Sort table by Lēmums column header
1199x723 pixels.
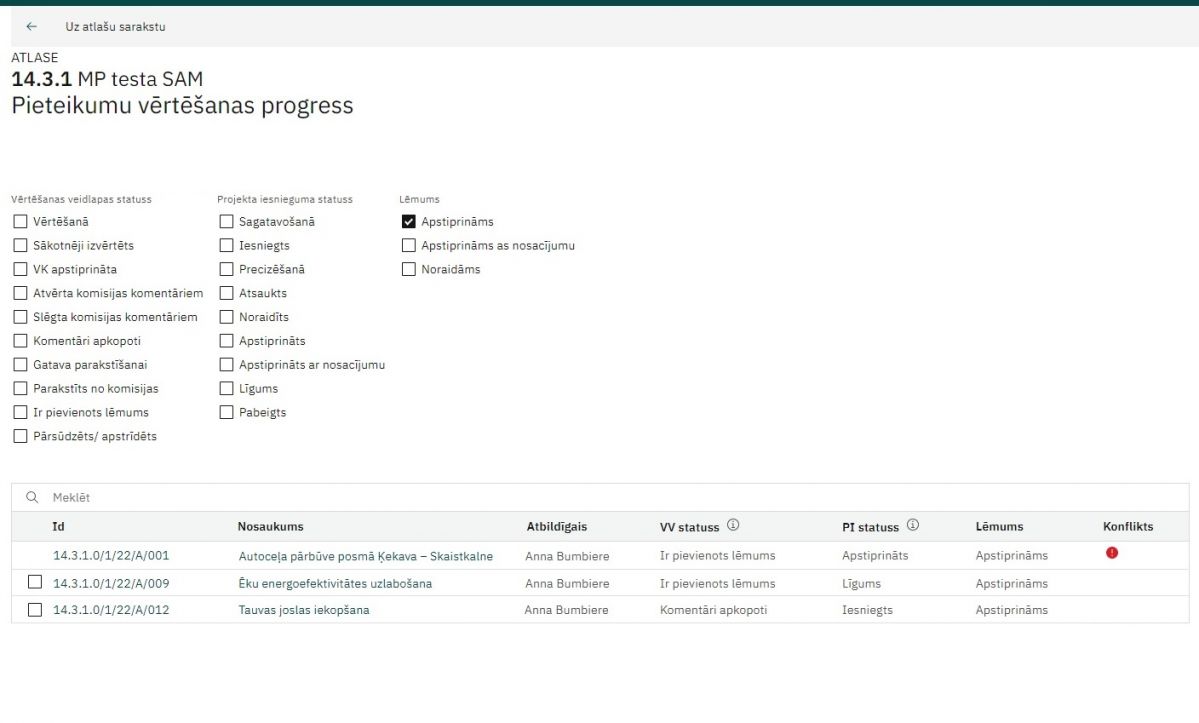click(x=999, y=527)
